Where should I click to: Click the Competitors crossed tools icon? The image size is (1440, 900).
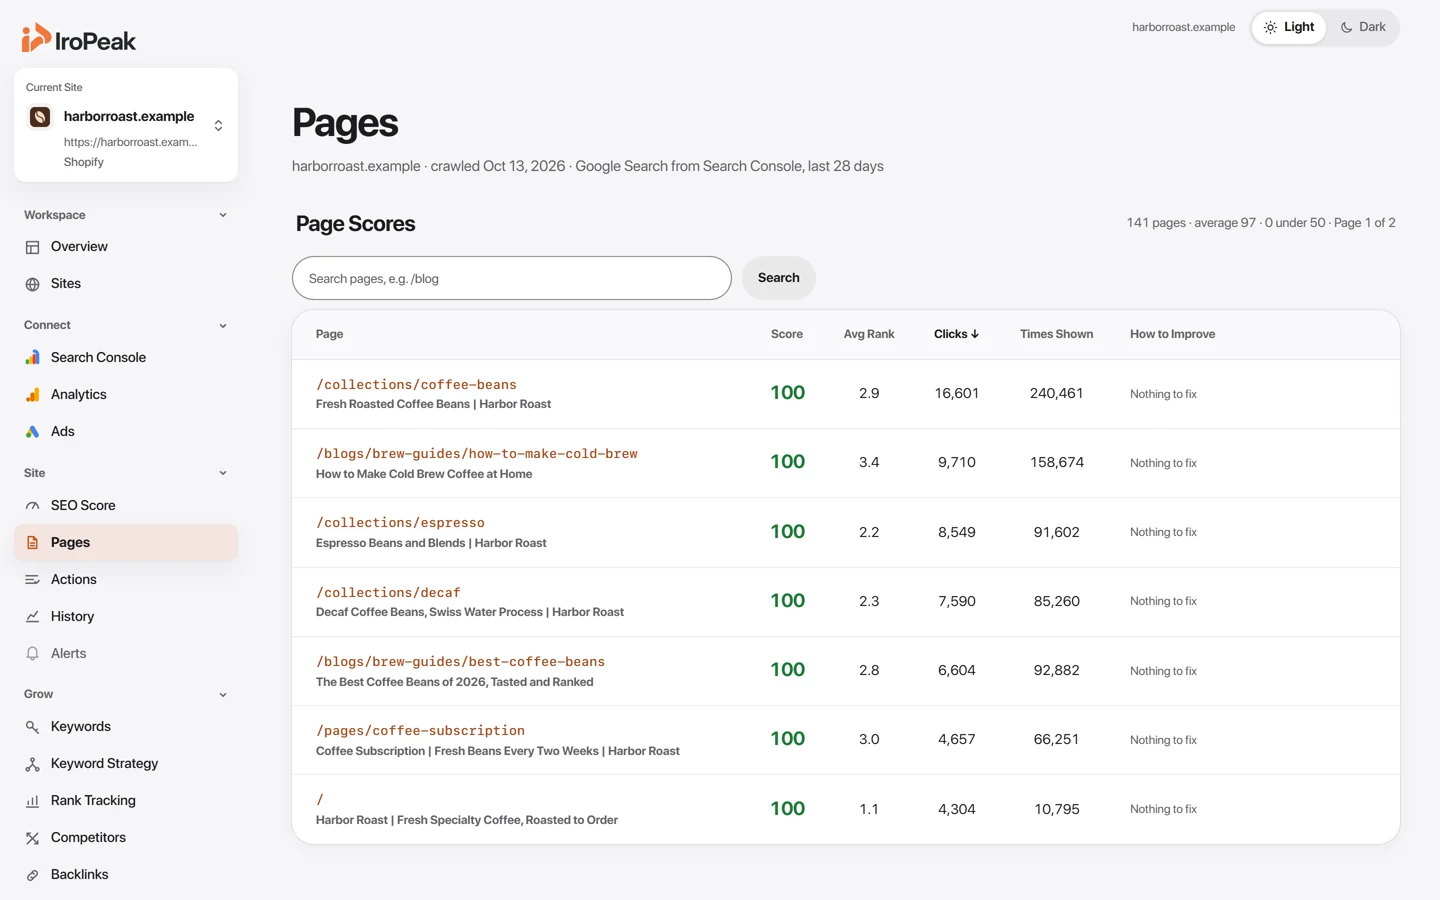pos(32,838)
